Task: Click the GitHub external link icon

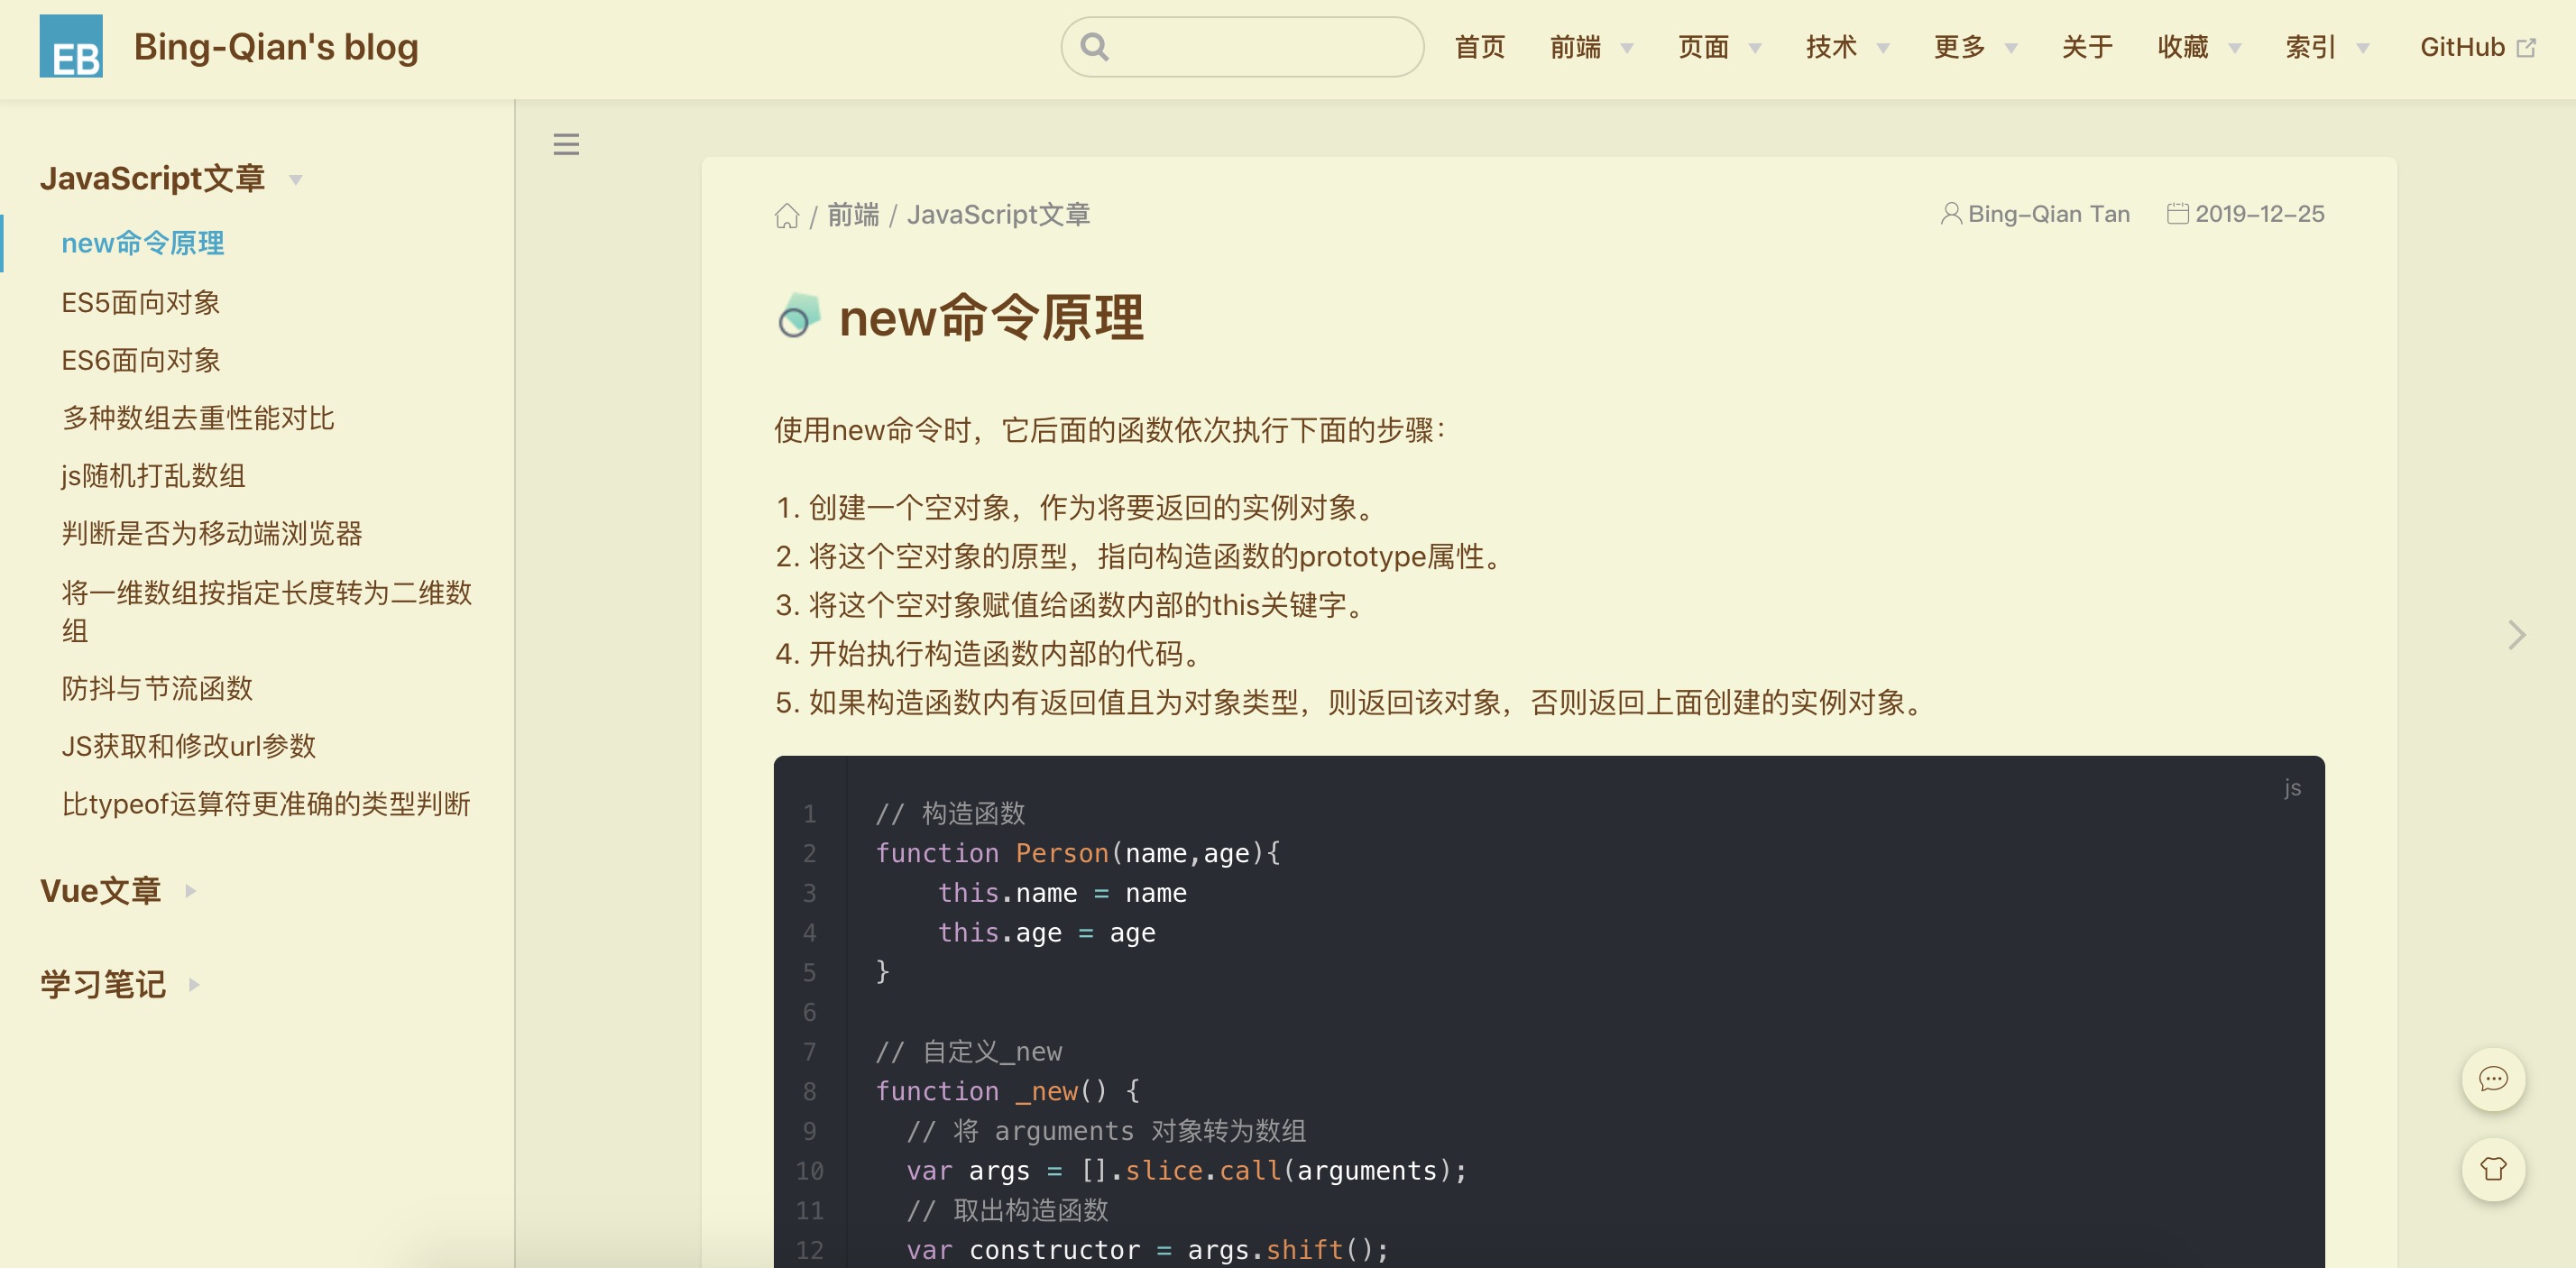Action: coord(2526,48)
